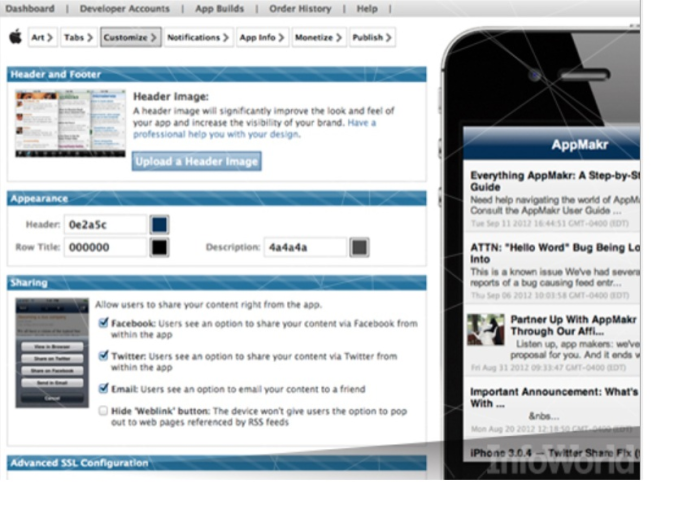
Task: Open 'Partner Up With AppMakr' preview item
Action: click(x=552, y=342)
